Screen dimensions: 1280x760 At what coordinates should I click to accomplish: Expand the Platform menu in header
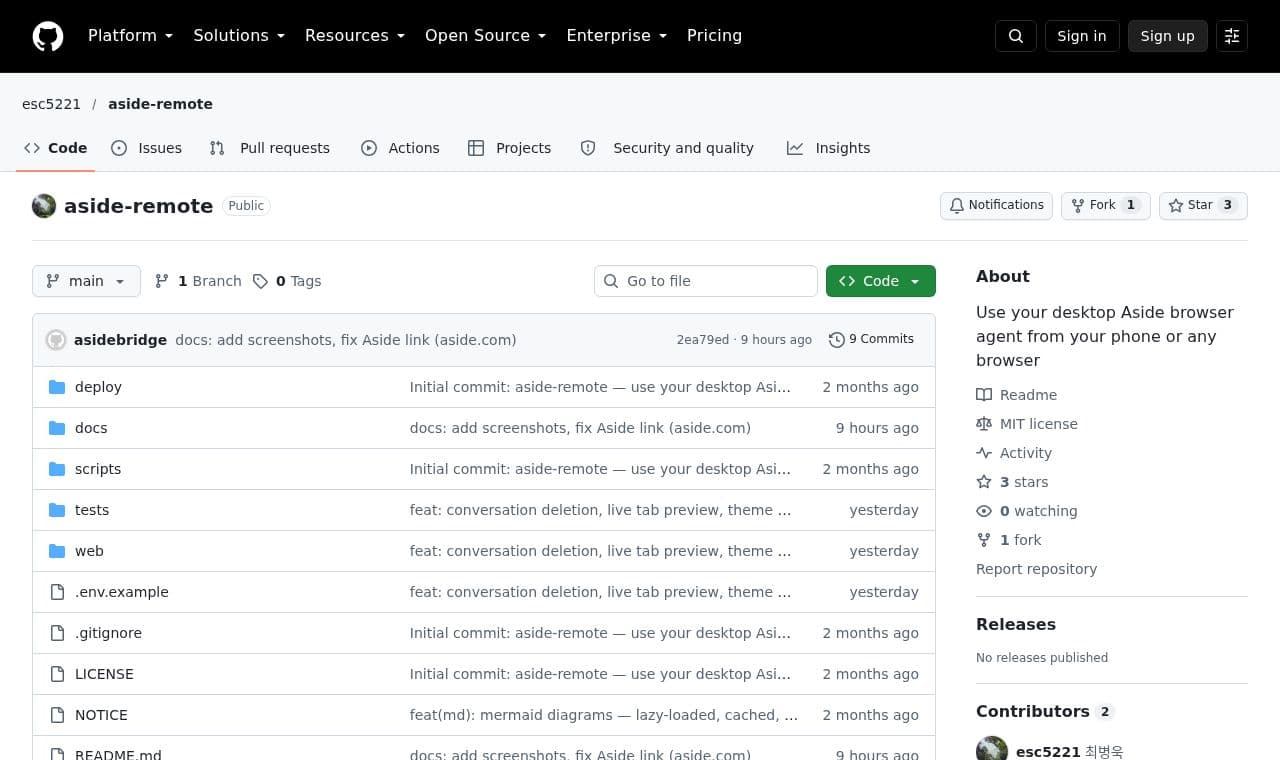tap(130, 36)
